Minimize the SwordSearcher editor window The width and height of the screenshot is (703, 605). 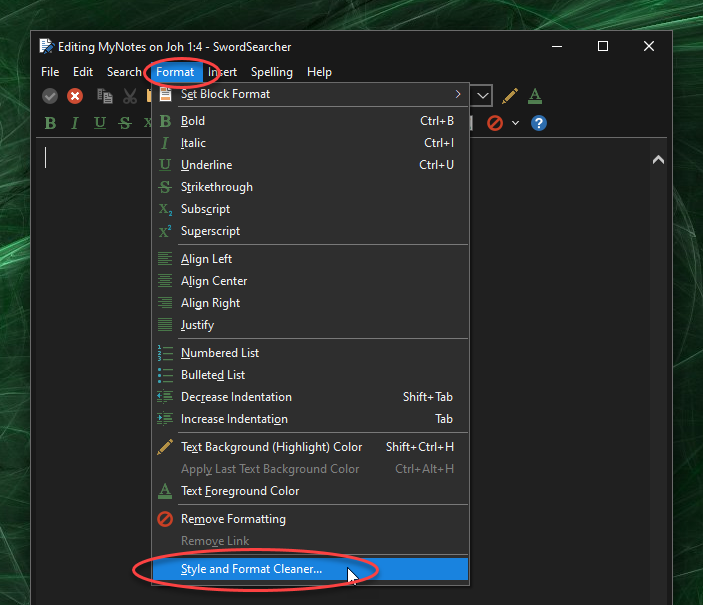[x=557, y=46]
